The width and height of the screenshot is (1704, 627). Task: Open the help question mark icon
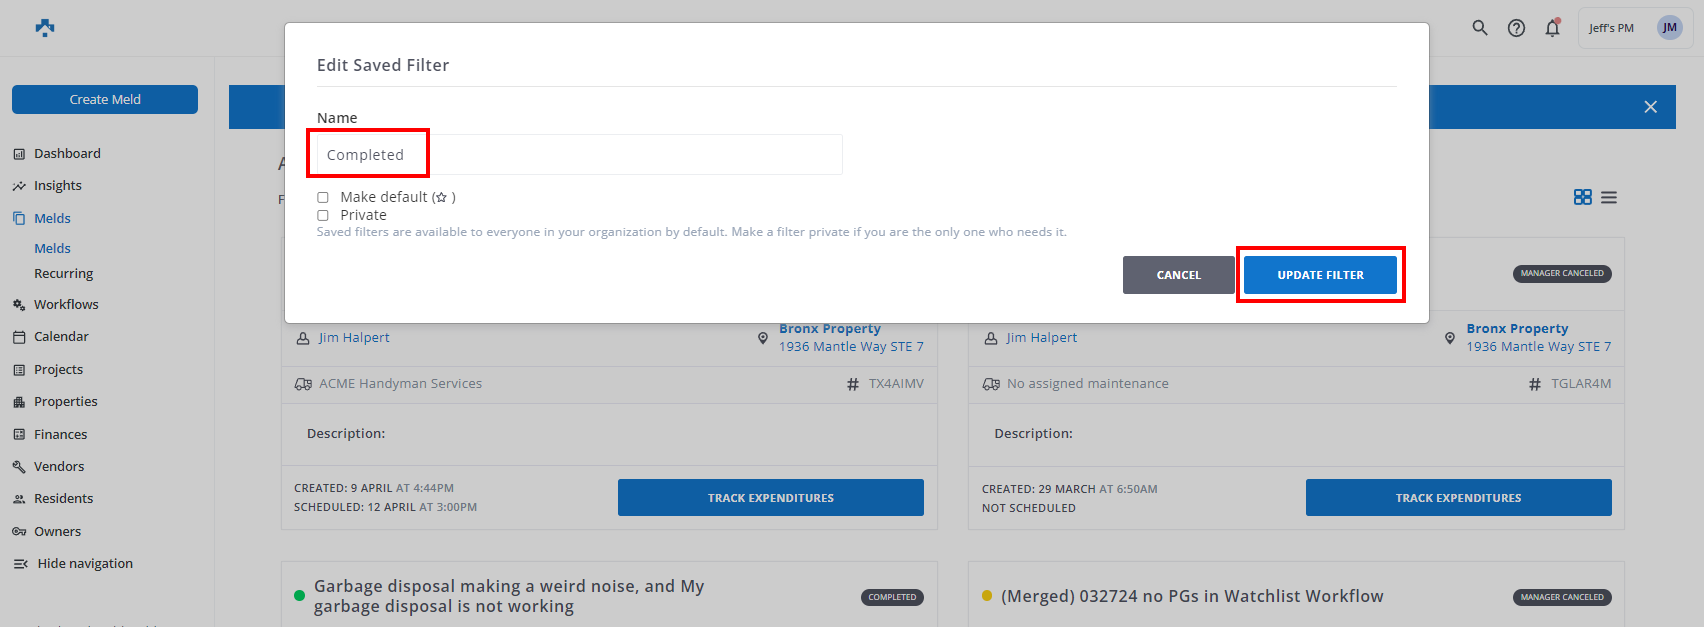1516,28
